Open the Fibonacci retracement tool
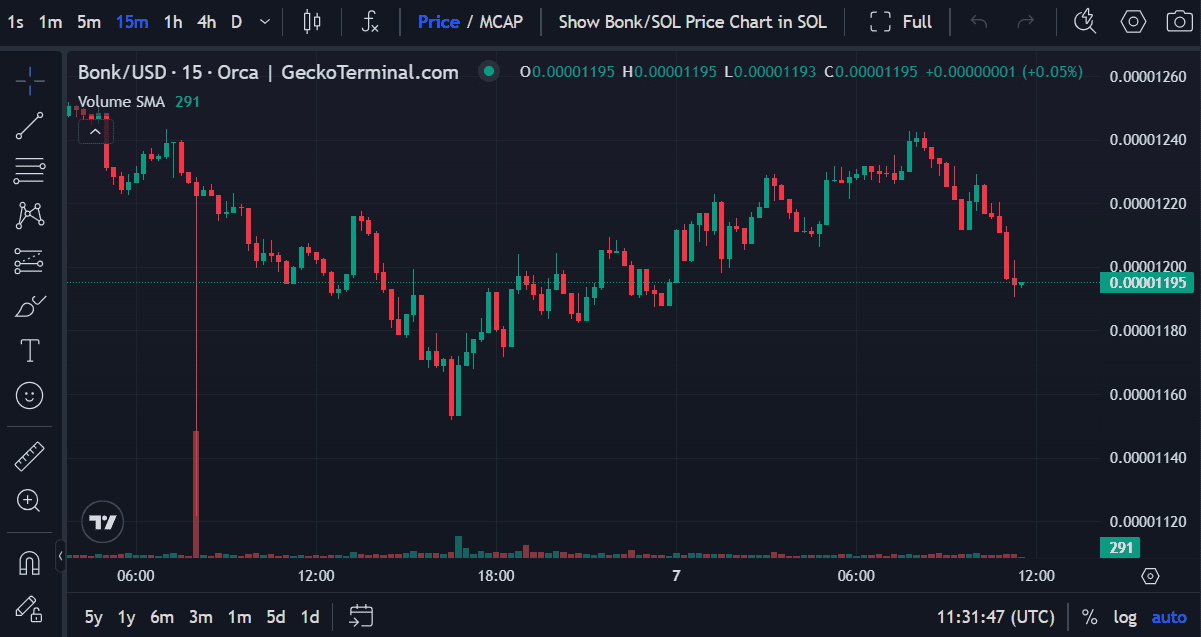This screenshot has width=1201, height=637. [29, 170]
